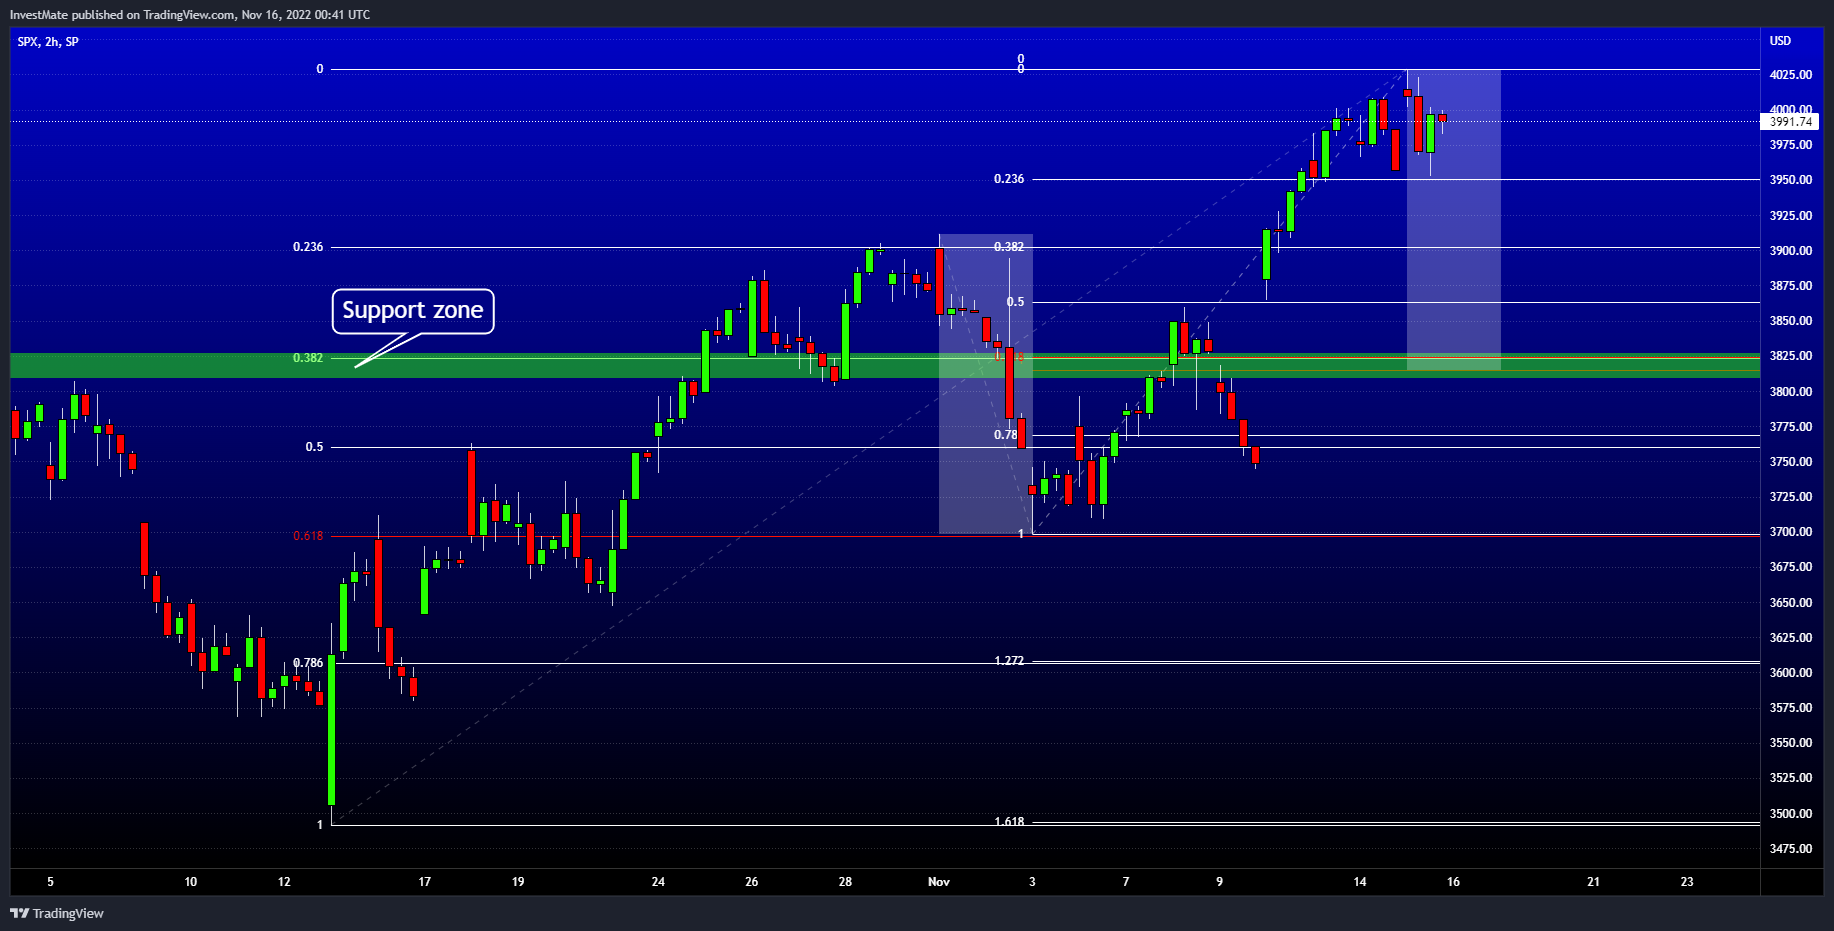Click 3800.00 on the price axis
This screenshot has height=931, width=1834.
click(1790, 392)
